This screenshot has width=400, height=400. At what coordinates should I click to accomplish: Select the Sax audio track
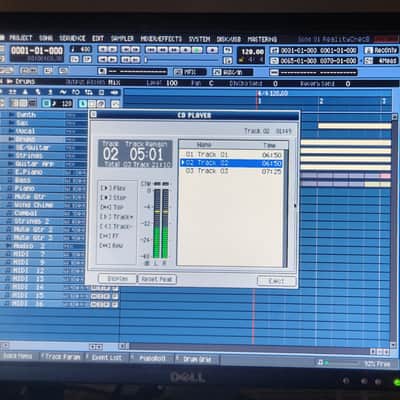pos(22,123)
